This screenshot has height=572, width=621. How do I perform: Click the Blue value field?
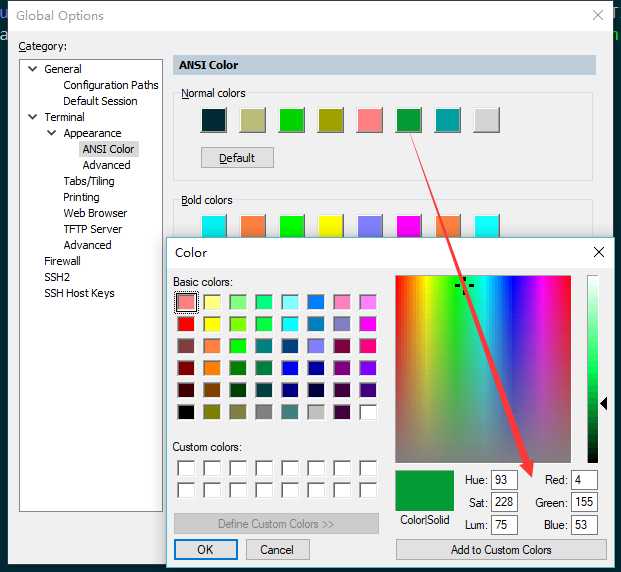click(x=584, y=525)
